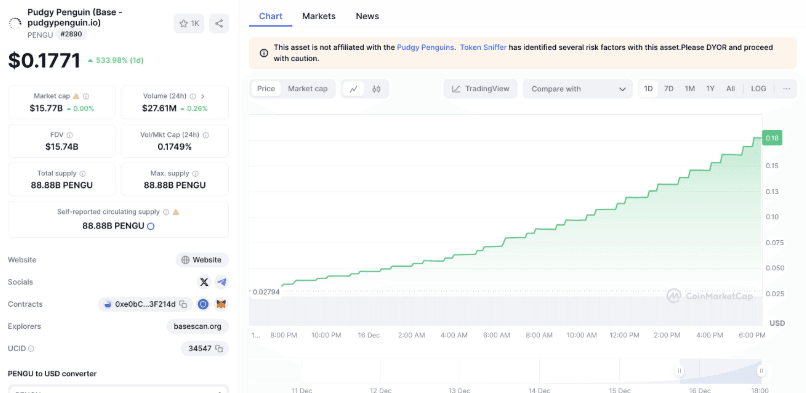Image resolution: width=806 pixels, height=393 pixels.
Task: Follow the Token Sniffer link
Action: [x=483, y=47]
